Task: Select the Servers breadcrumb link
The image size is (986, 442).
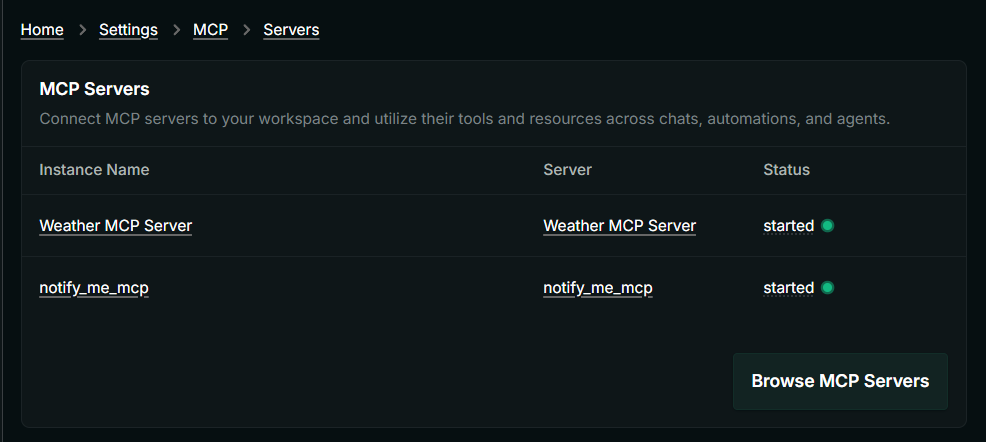Action: click(x=291, y=30)
